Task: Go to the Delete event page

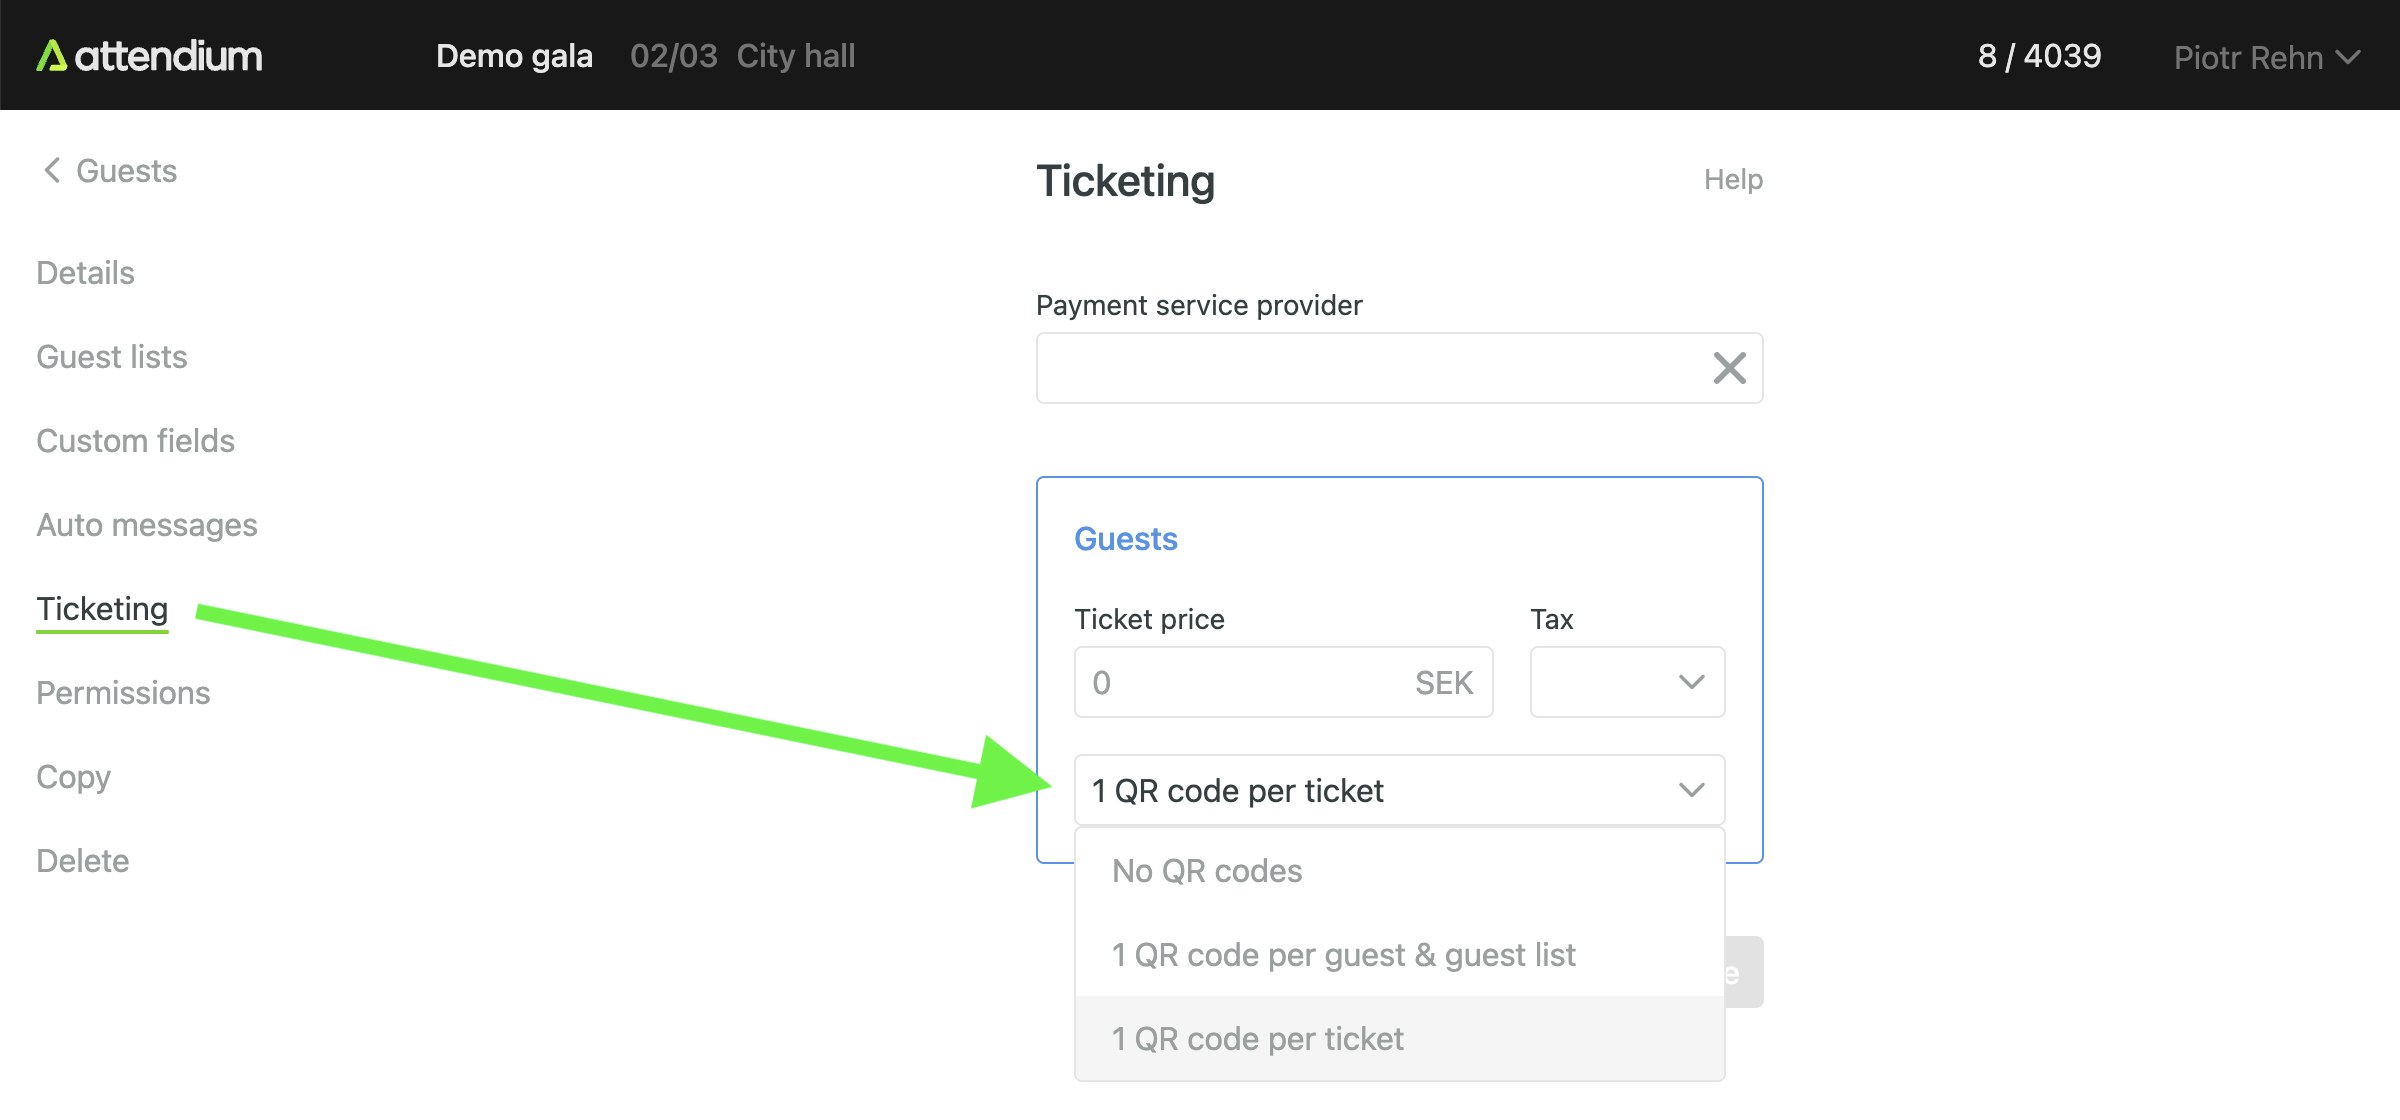Action: [82, 861]
